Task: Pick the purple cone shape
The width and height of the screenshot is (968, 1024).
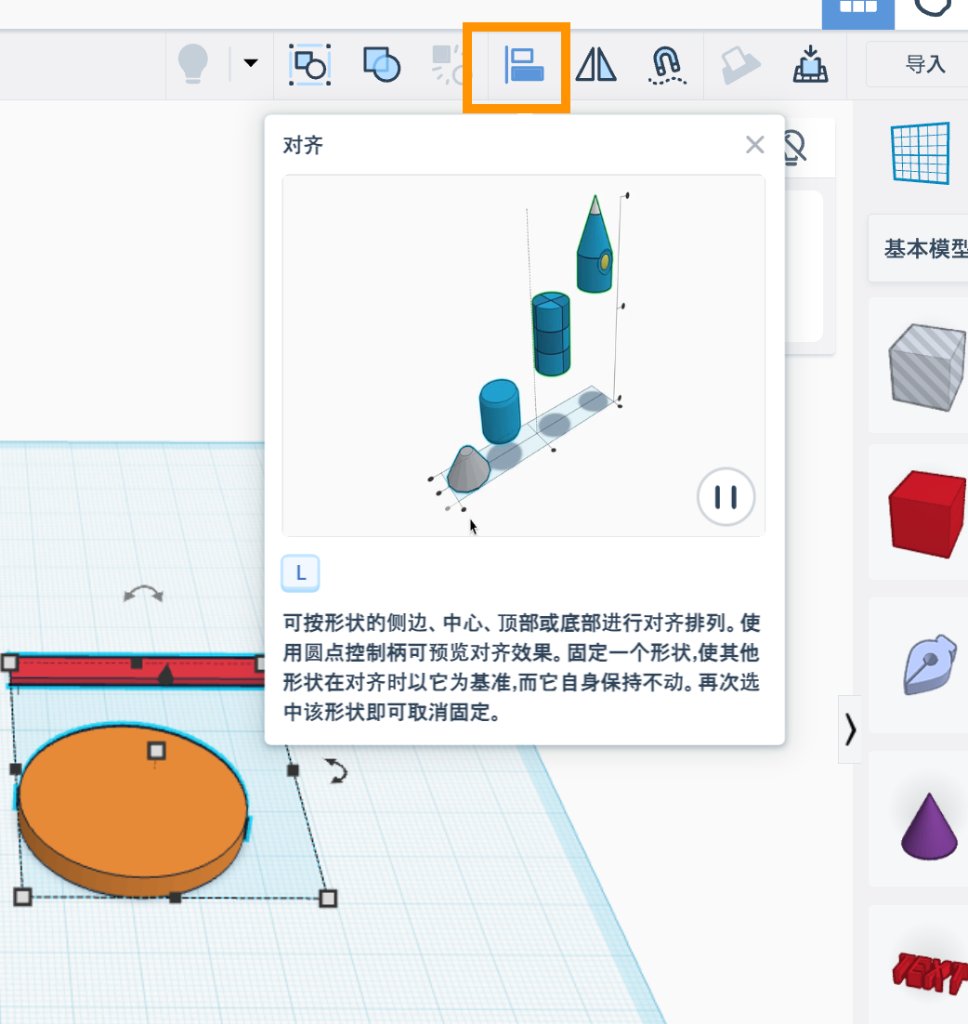Action: [x=929, y=825]
